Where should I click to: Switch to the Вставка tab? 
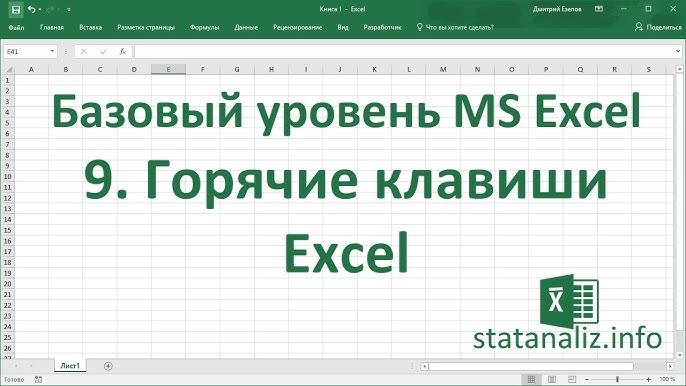(91, 27)
